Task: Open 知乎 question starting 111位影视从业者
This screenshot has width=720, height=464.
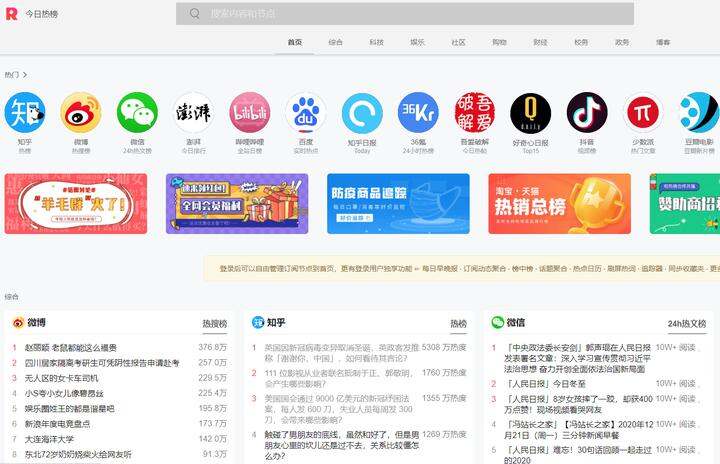Action: coord(338,378)
